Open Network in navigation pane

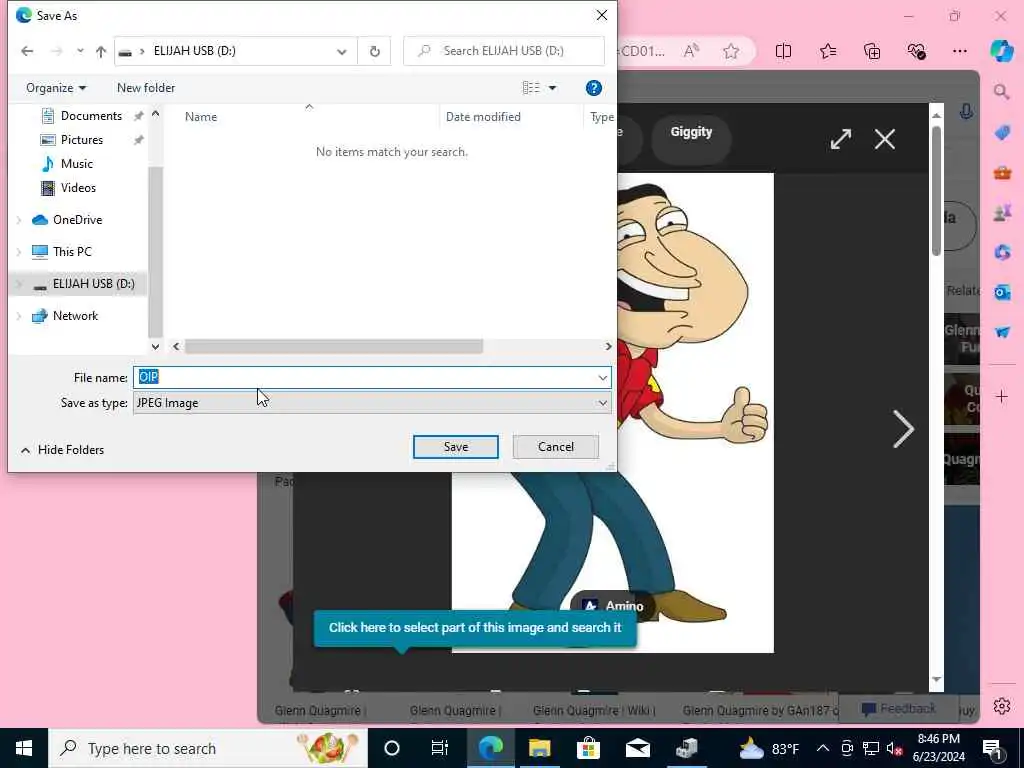click(75, 316)
